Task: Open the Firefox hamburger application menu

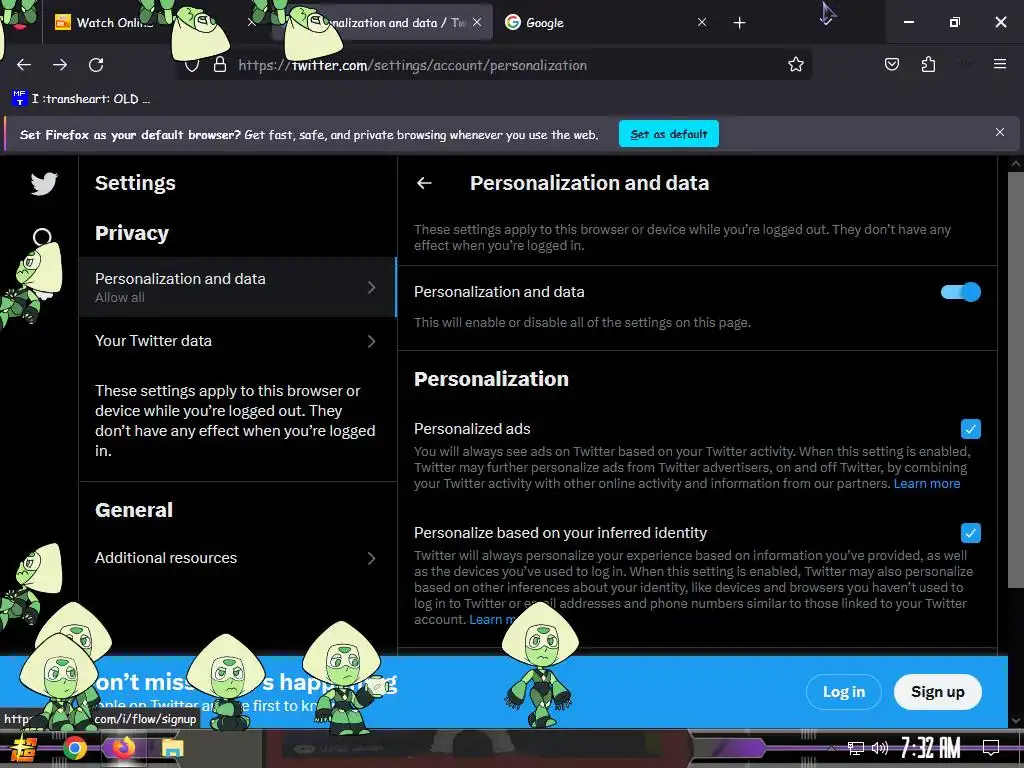Action: pyautogui.click(x=1000, y=64)
